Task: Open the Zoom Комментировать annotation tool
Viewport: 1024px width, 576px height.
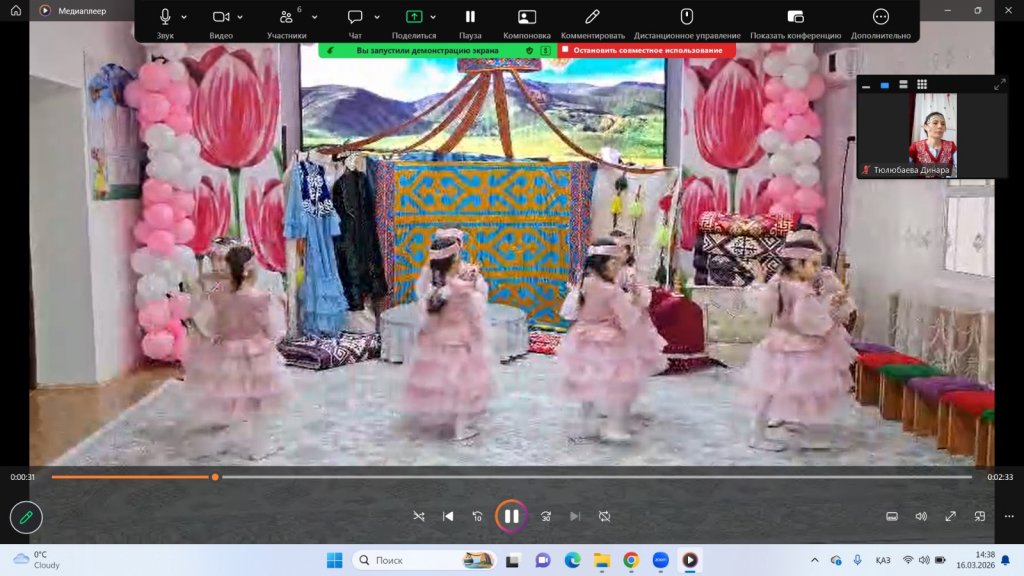Action: click(x=592, y=18)
